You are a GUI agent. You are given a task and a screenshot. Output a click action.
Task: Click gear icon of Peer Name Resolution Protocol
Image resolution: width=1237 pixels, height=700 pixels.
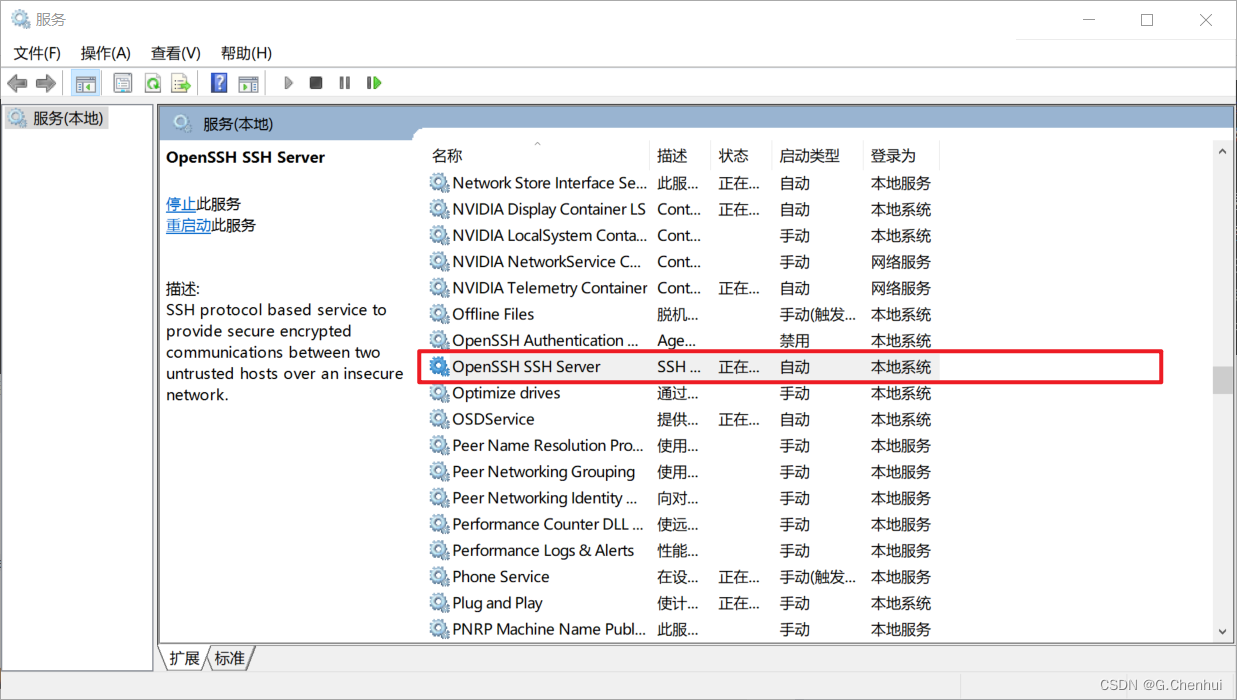[439, 445]
